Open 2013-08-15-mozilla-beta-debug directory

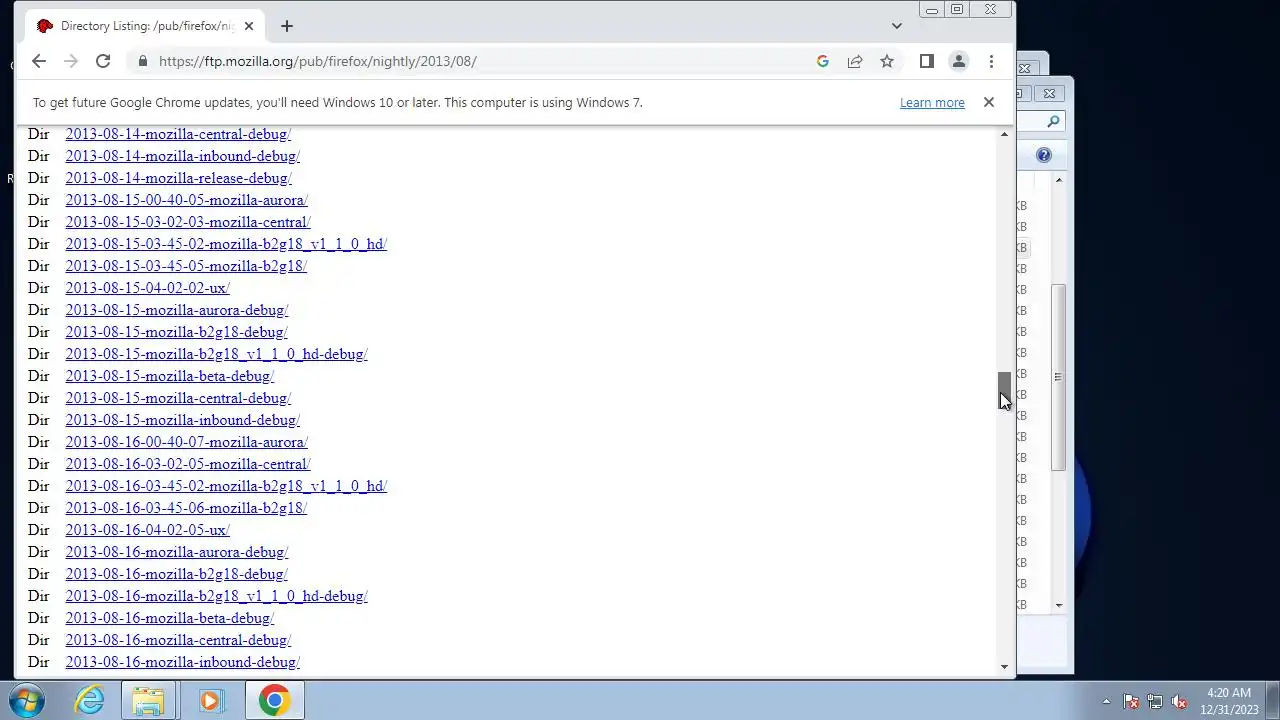pos(169,376)
